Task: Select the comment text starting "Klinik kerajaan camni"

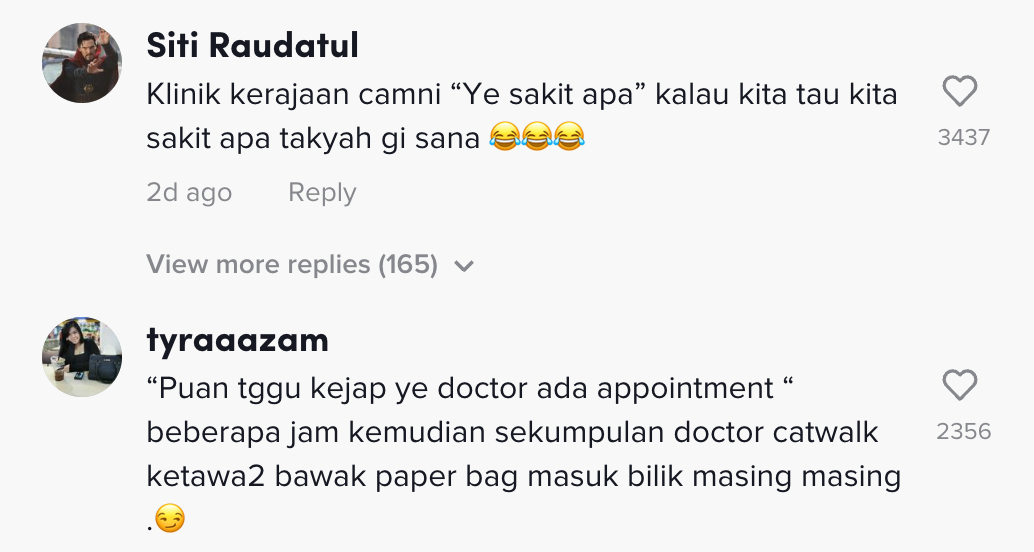Action: click(522, 116)
